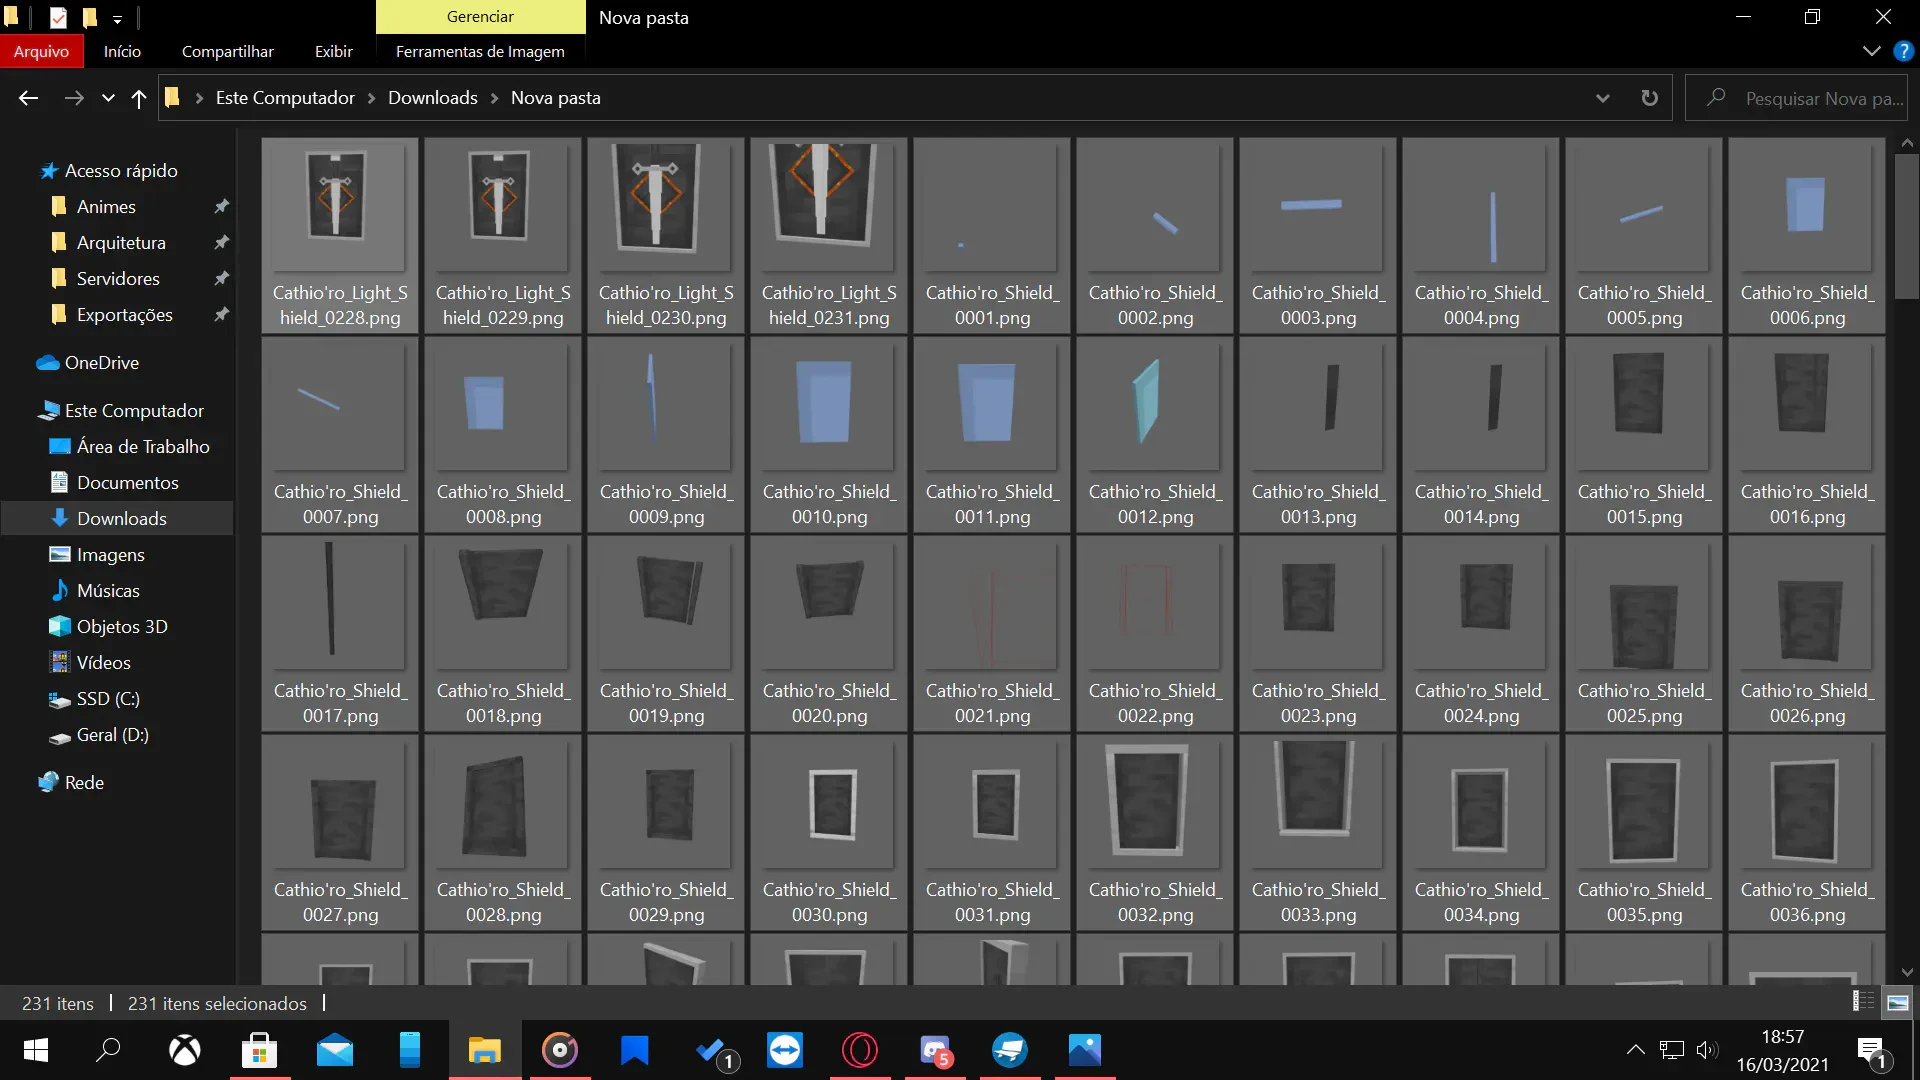Select the Cathio'ro_Shield_0012.png thumbnail
Image resolution: width=1920 pixels, height=1080 pixels.
pyautogui.click(x=1155, y=435)
